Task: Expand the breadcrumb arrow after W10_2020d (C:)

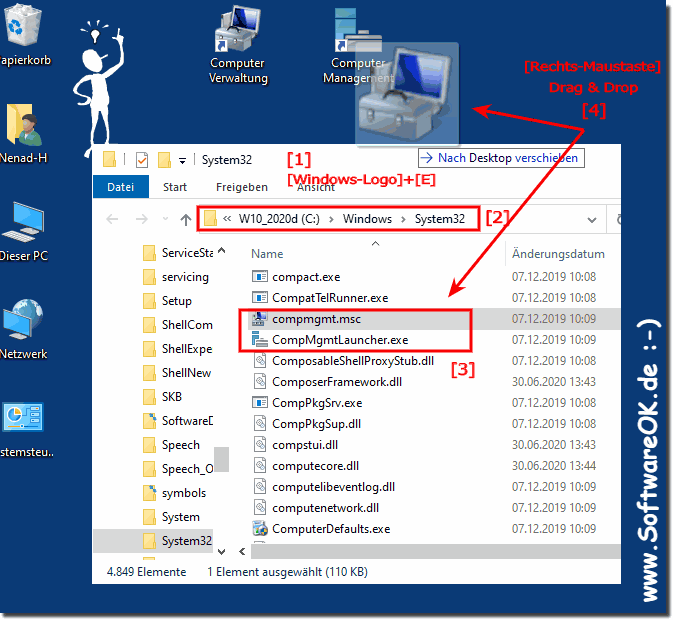Action: (331, 219)
